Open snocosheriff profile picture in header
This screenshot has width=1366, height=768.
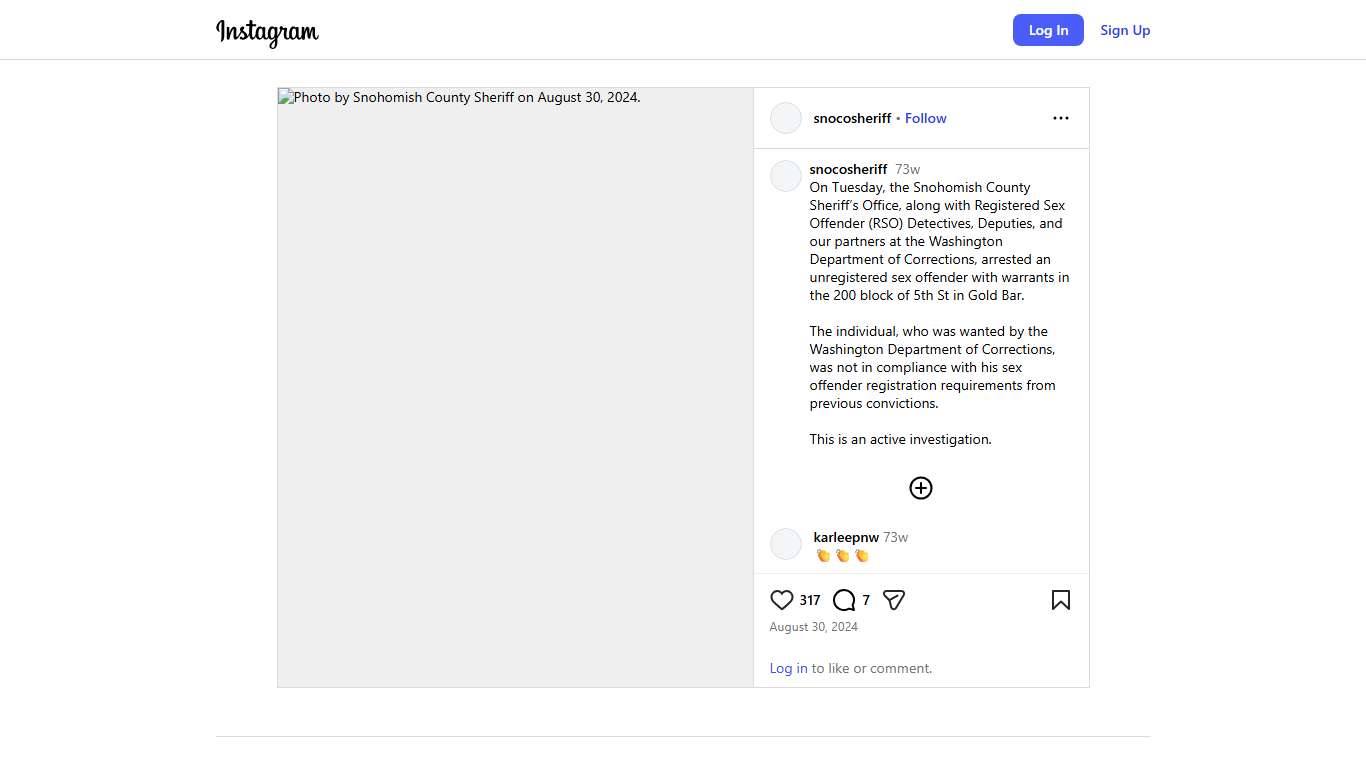point(786,118)
